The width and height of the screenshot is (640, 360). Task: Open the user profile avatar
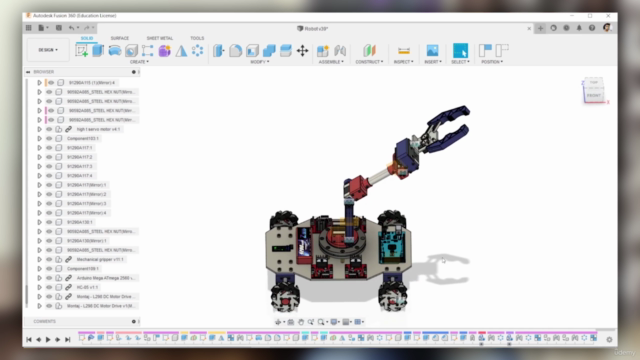point(607,28)
